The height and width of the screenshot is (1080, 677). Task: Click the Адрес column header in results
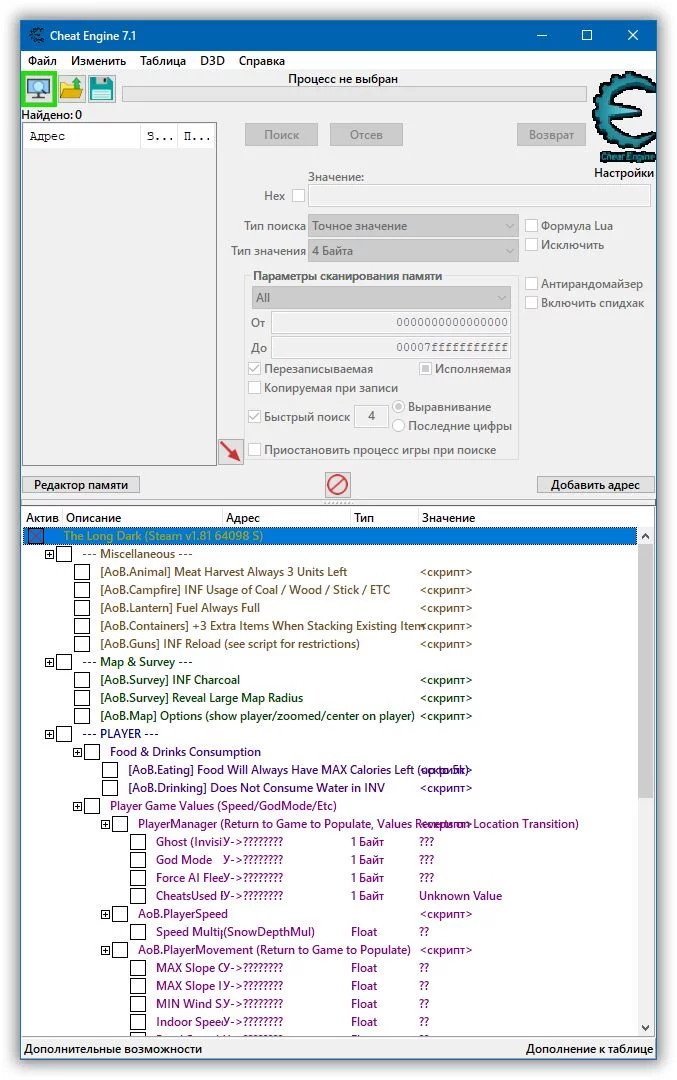(x=83, y=136)
